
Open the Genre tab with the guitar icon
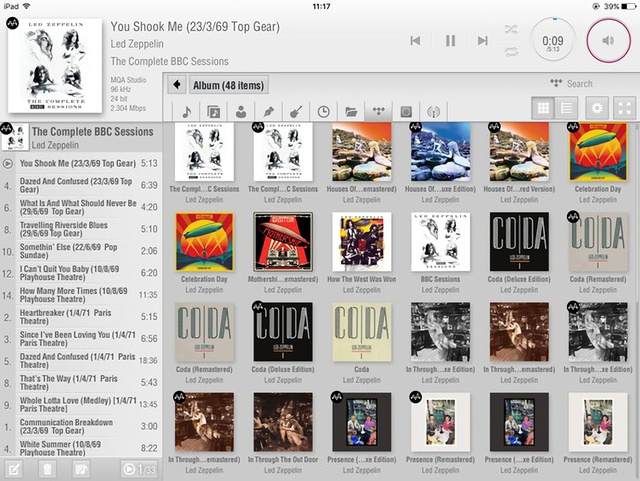click(296, 111)
